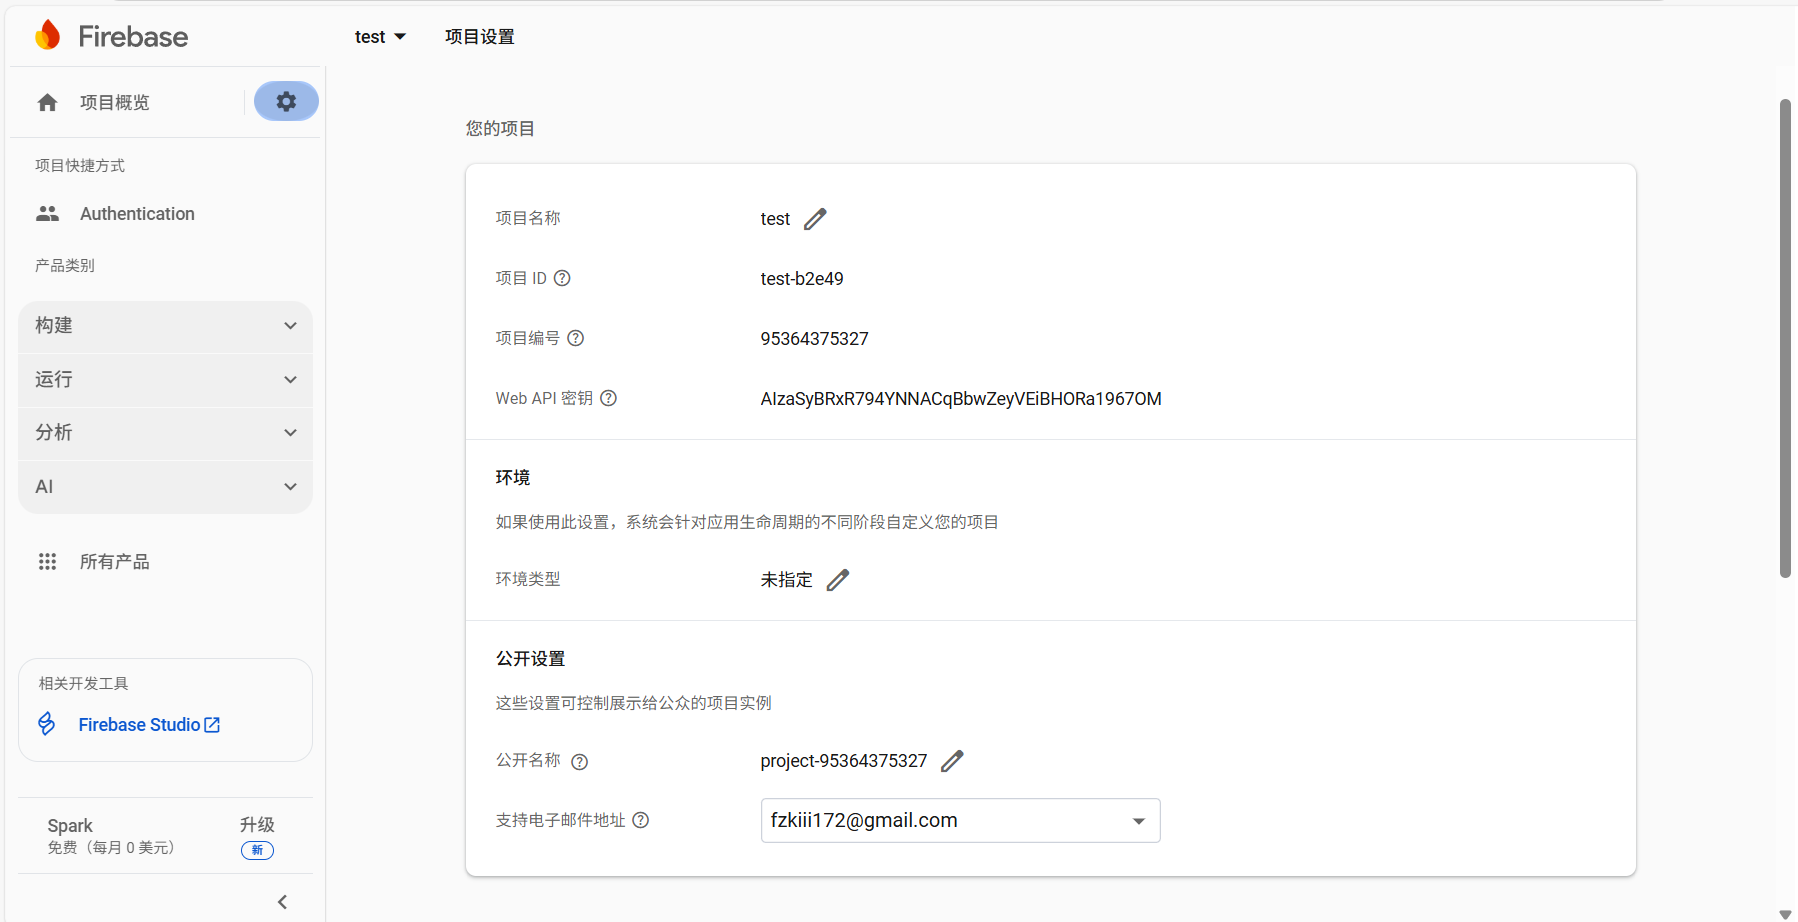
Task: Edit the public name project-95364375327
Action: [x=952, y=761]
